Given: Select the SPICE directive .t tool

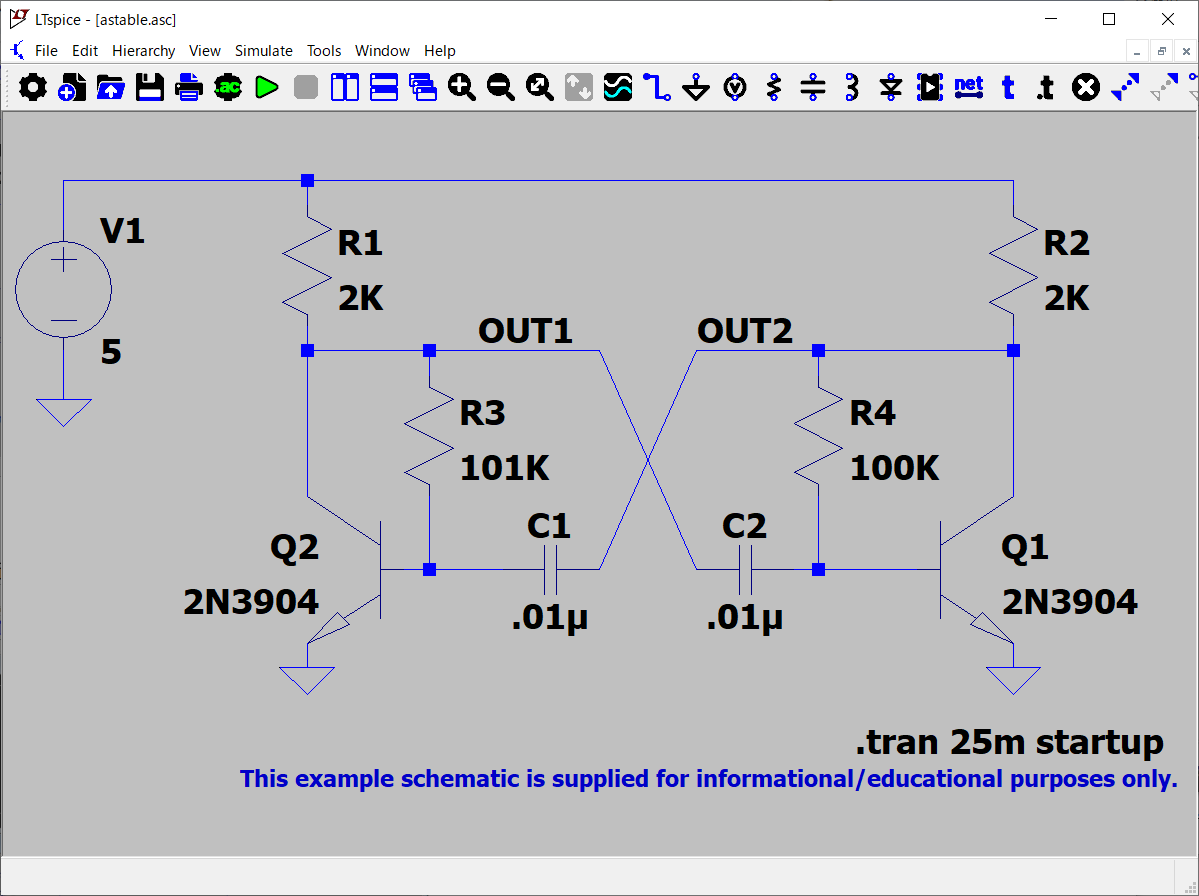Looking at the screenshot, I should tap(1045, 88).
